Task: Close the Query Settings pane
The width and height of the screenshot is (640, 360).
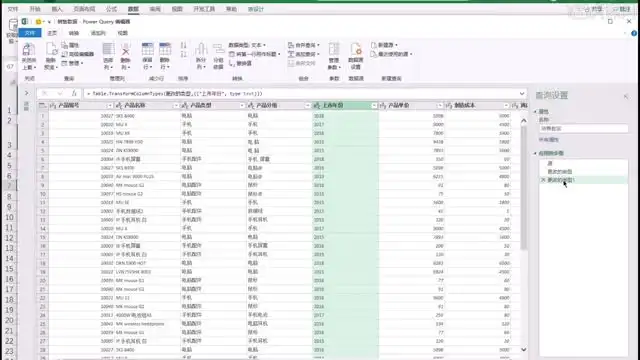Action: 626,96
